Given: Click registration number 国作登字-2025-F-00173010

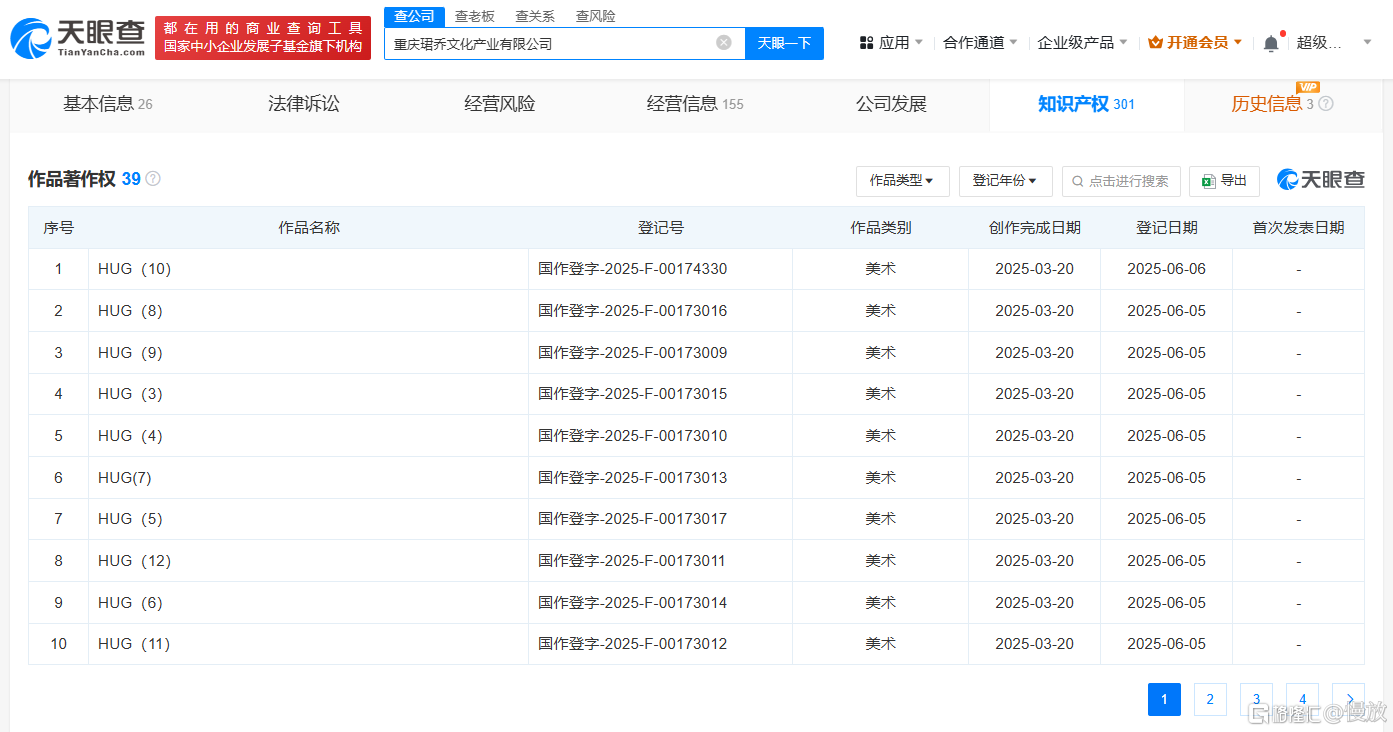Looking at the screenshot, I should (x=633, y=436).
